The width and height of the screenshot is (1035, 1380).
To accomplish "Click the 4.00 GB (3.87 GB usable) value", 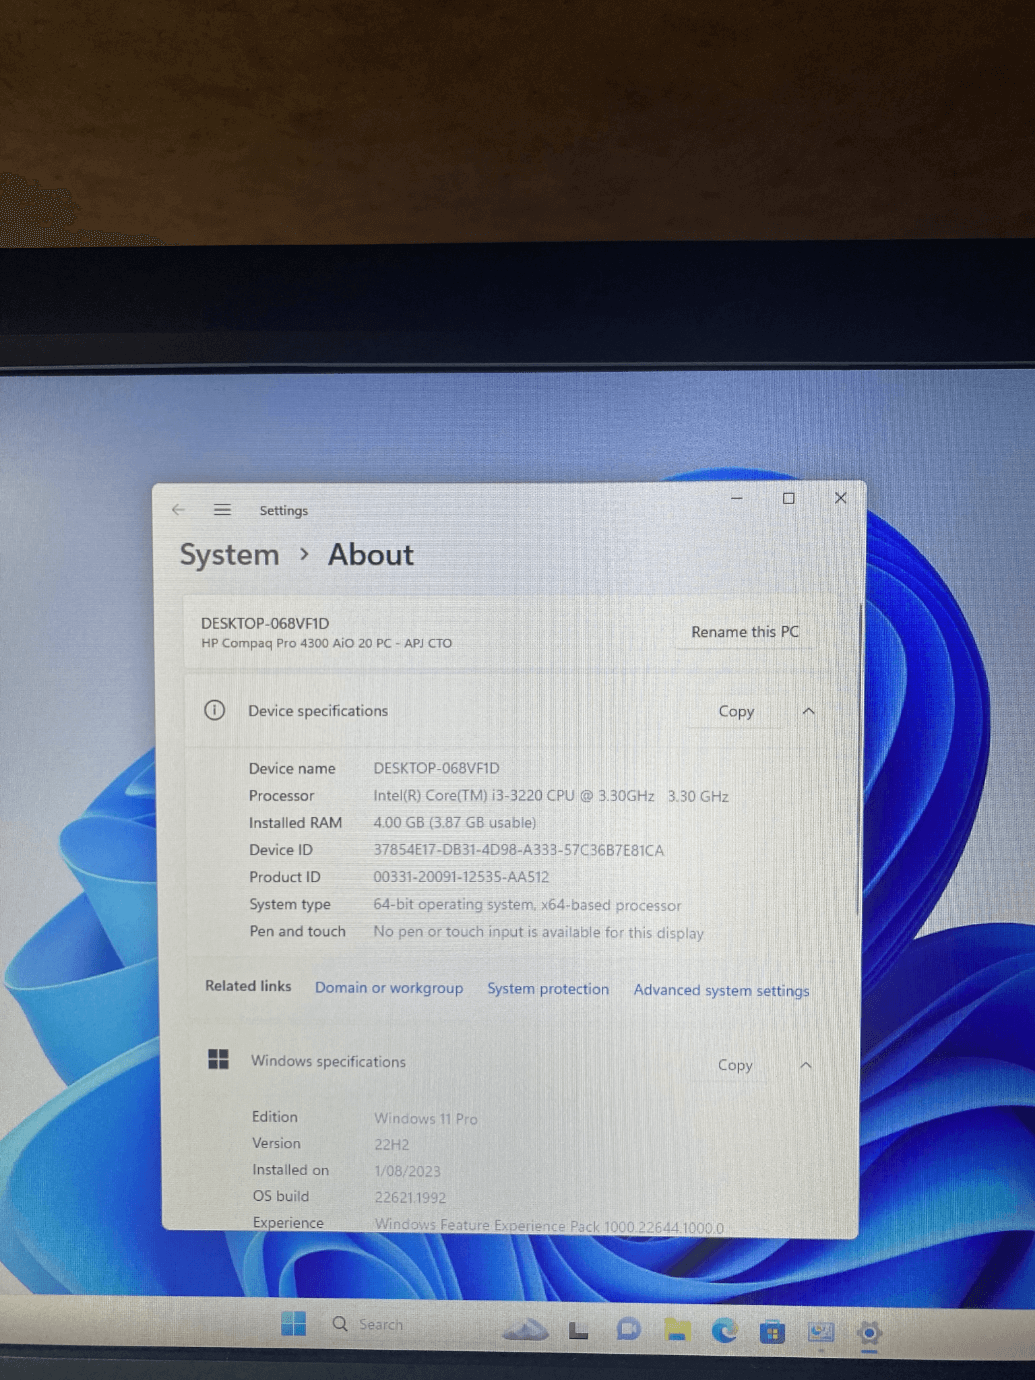I will point(455,823).
